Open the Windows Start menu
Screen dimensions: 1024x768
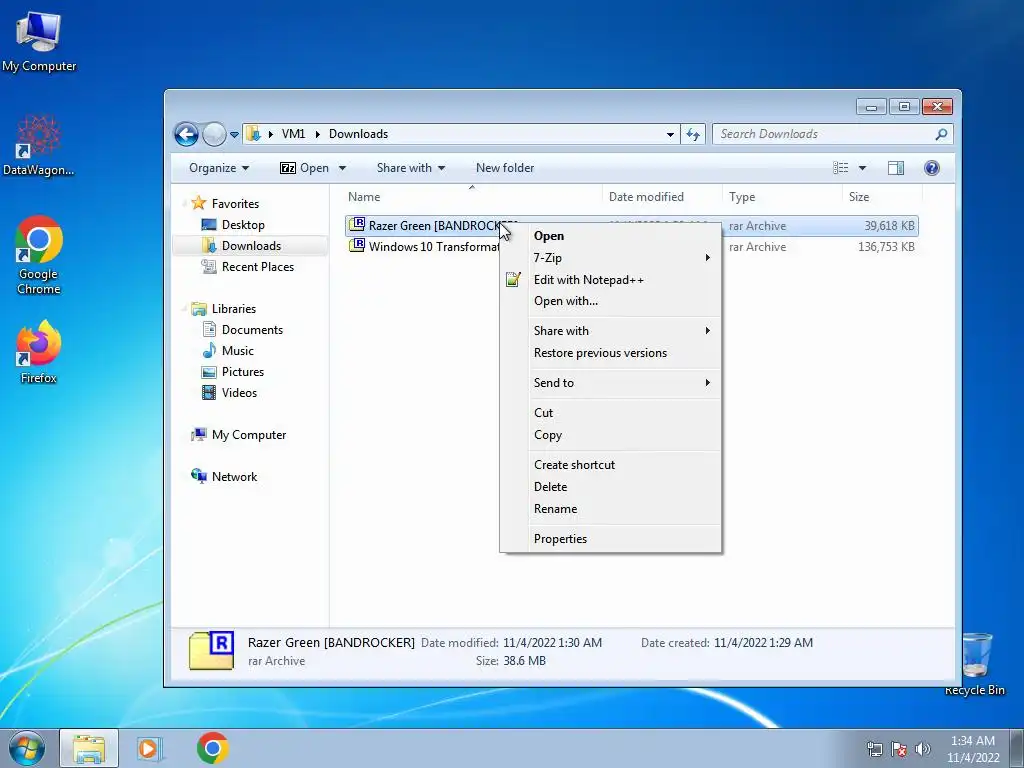(27, 748)
